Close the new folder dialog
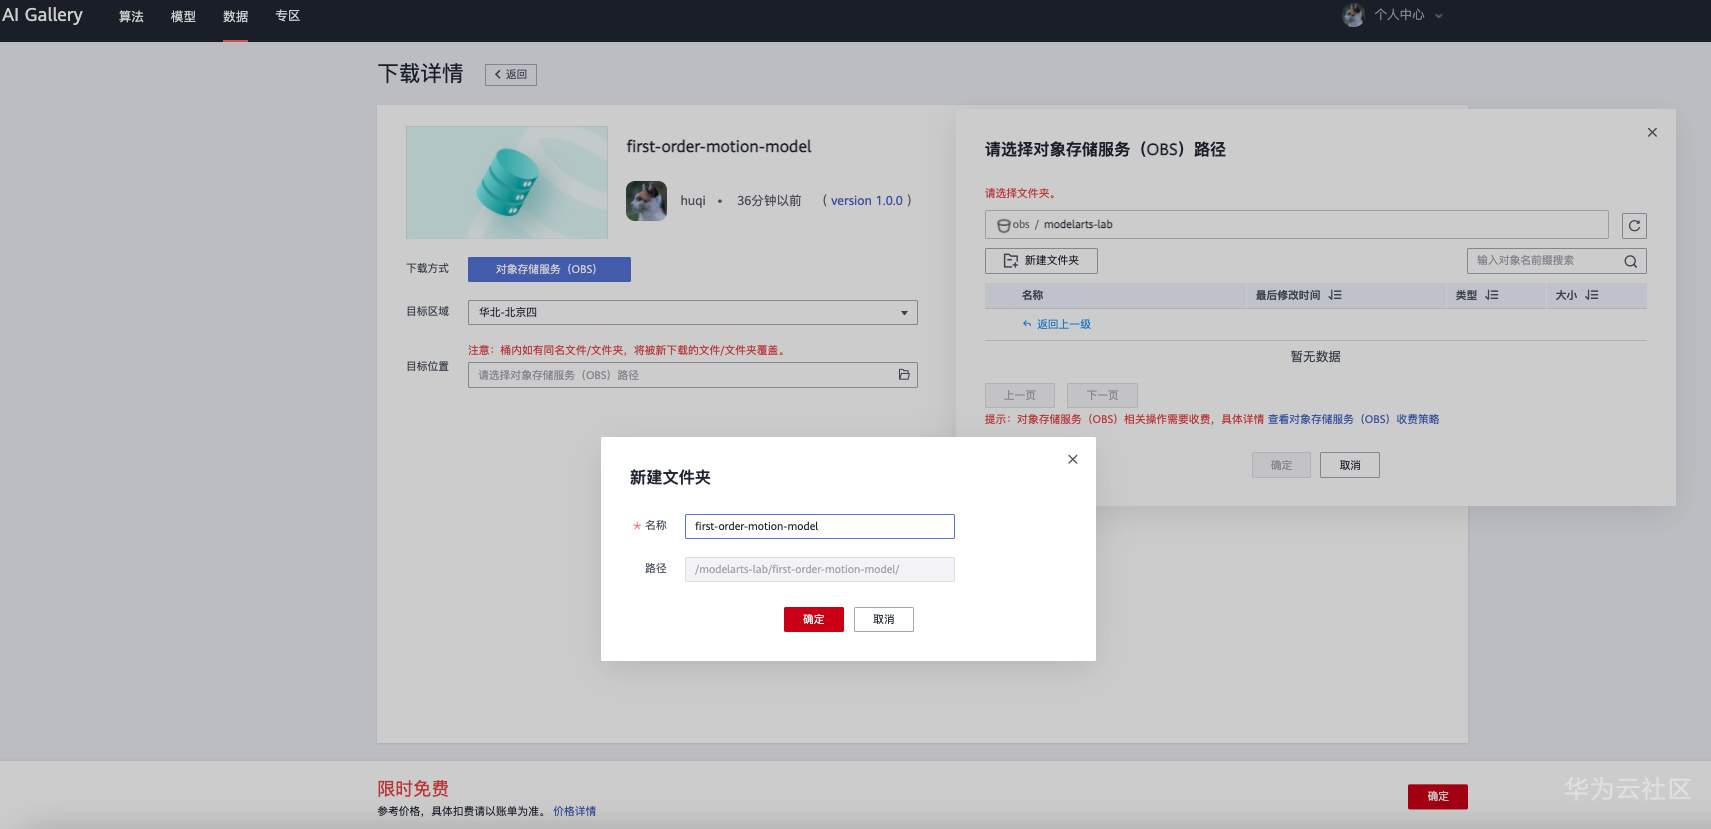 click(1073, 459)
